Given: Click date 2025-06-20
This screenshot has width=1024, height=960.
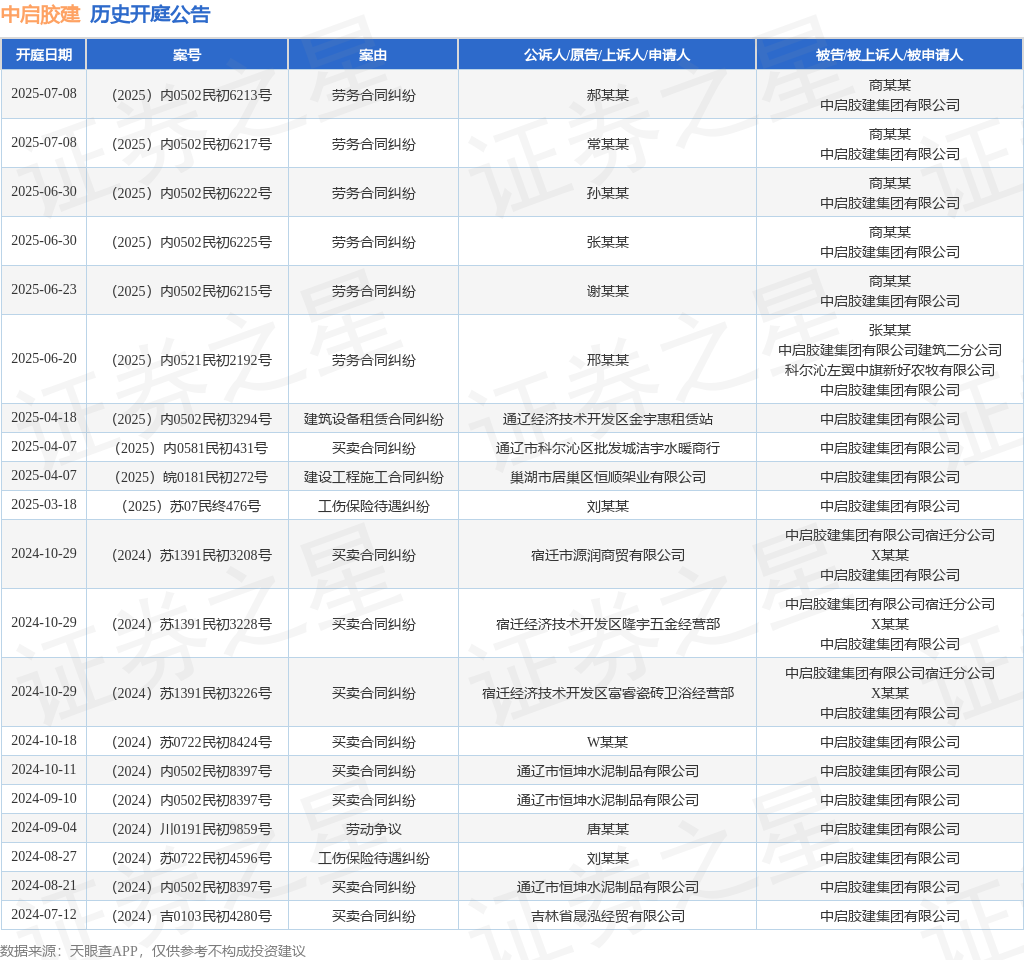Looking at the screenshot, I should (x=44, y=359).
